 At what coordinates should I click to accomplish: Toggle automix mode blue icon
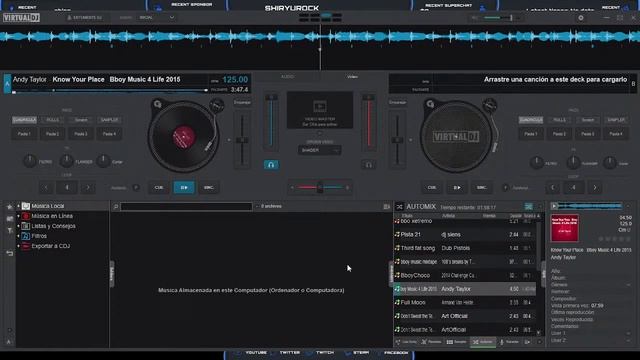tap(529, 207)
